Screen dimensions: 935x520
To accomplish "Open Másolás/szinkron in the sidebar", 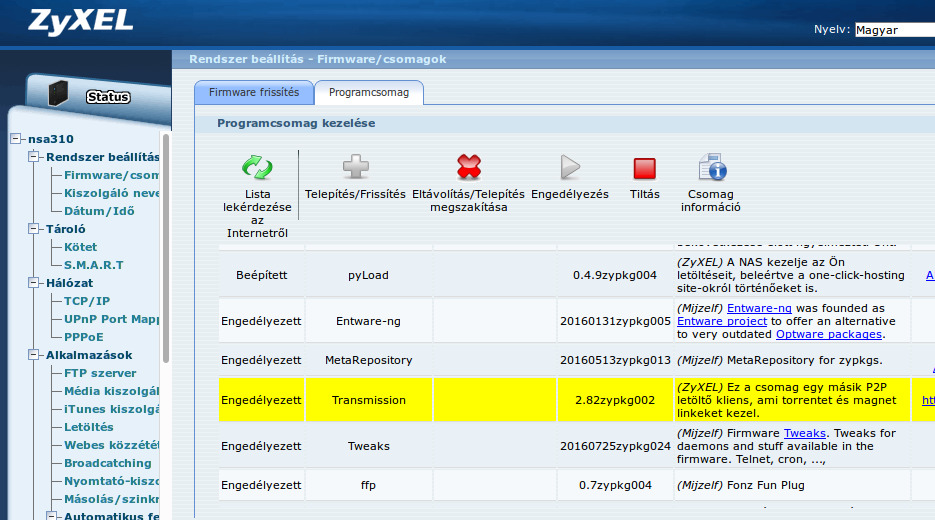I will point(112,499).
